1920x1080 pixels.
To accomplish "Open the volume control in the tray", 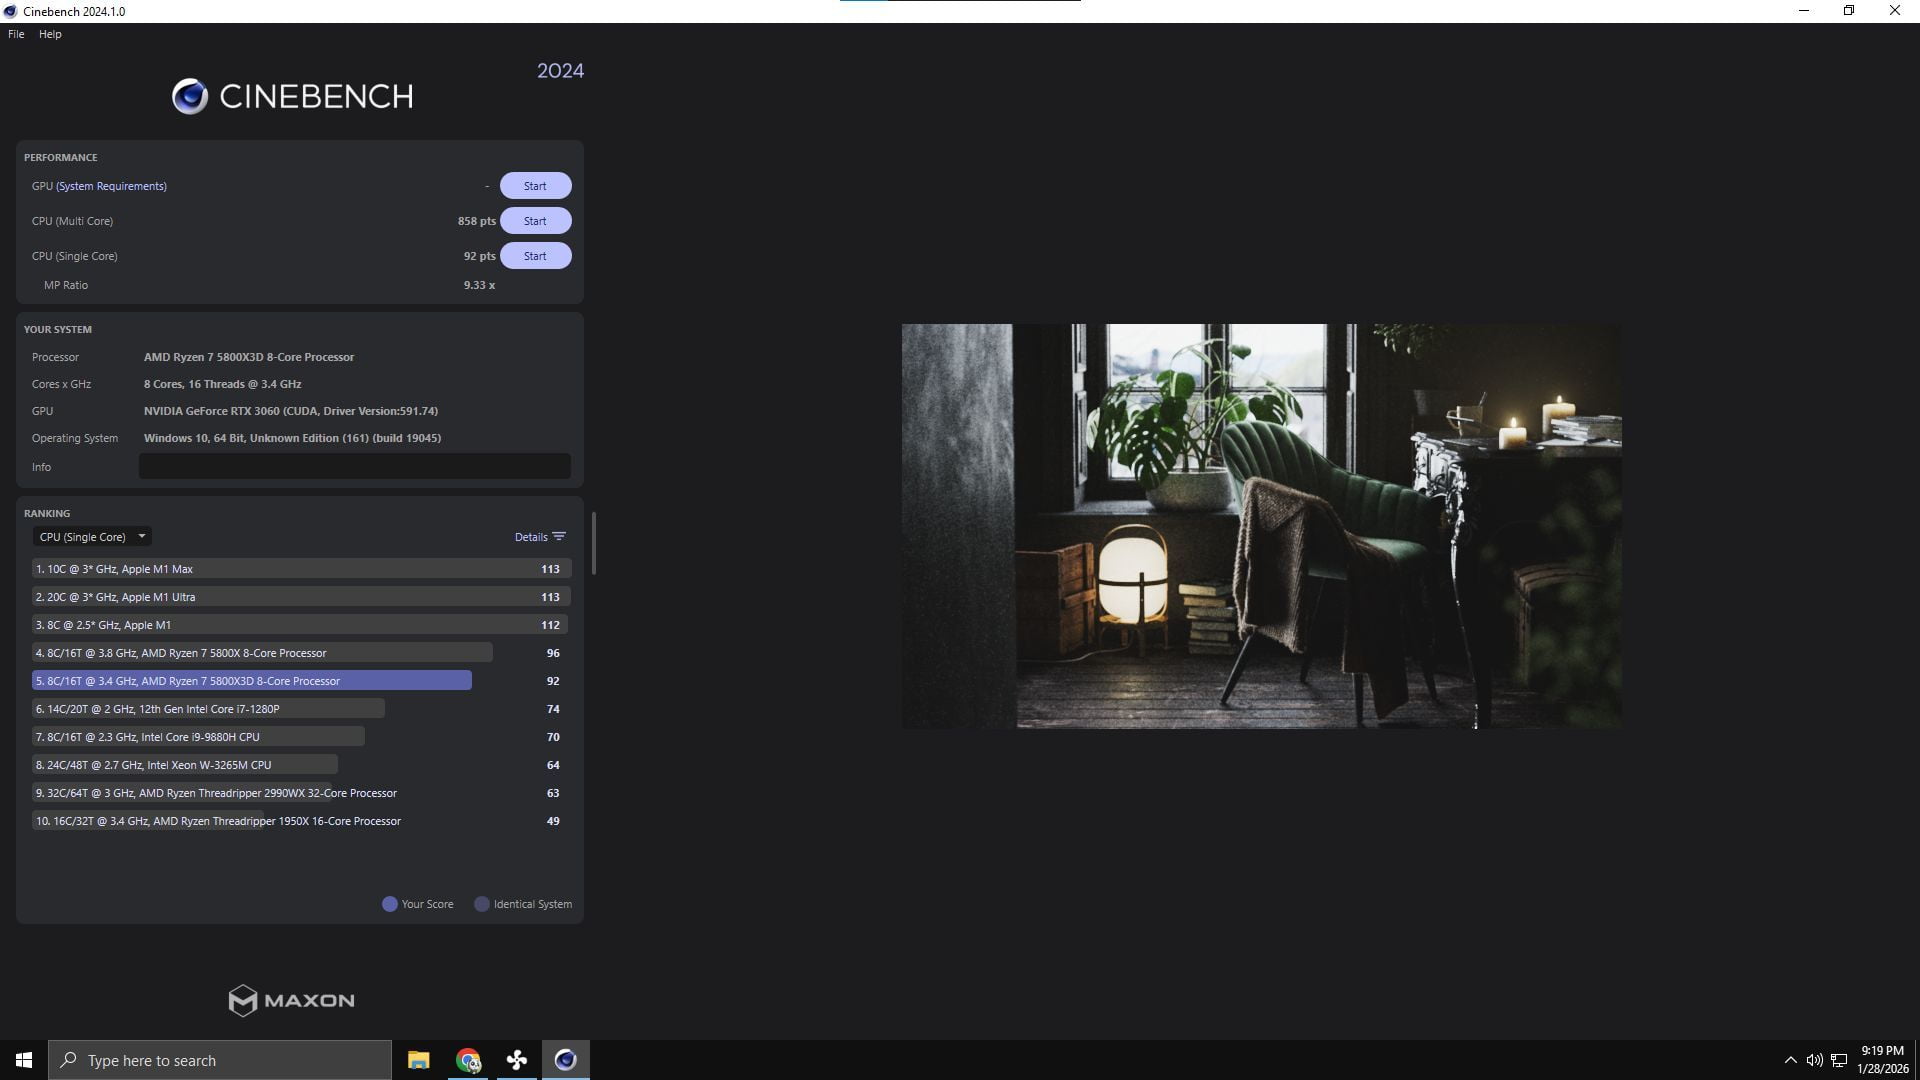I will [1814, 1060].
